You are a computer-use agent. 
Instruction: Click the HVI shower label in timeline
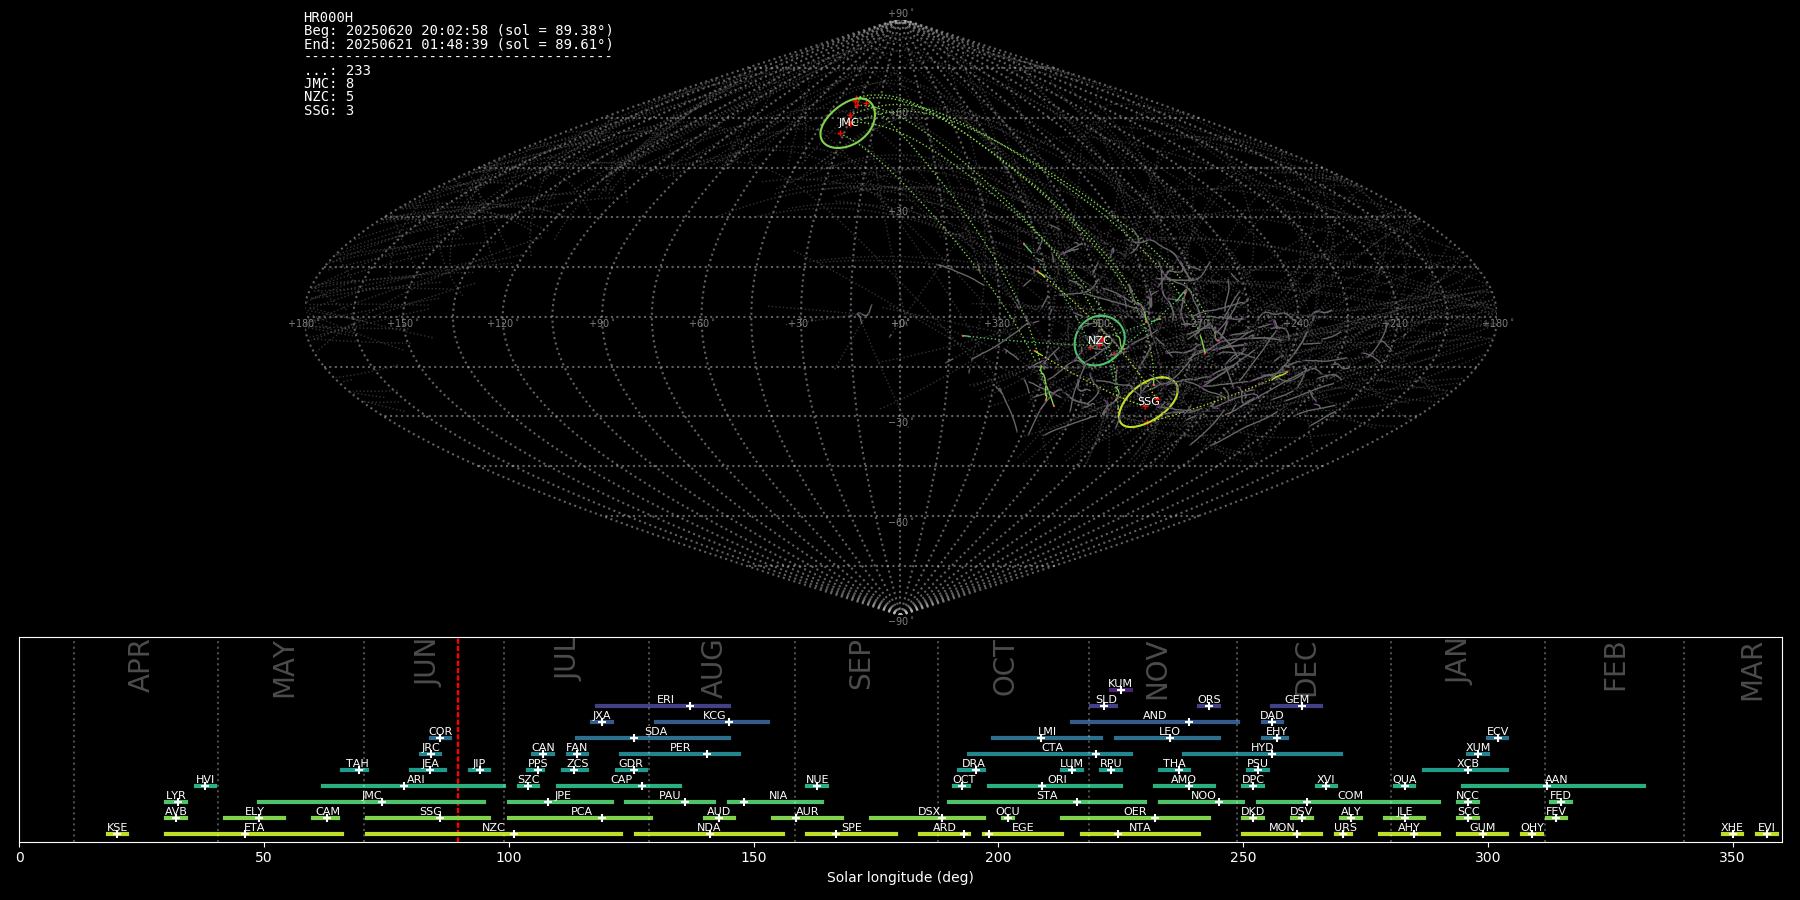205,780
